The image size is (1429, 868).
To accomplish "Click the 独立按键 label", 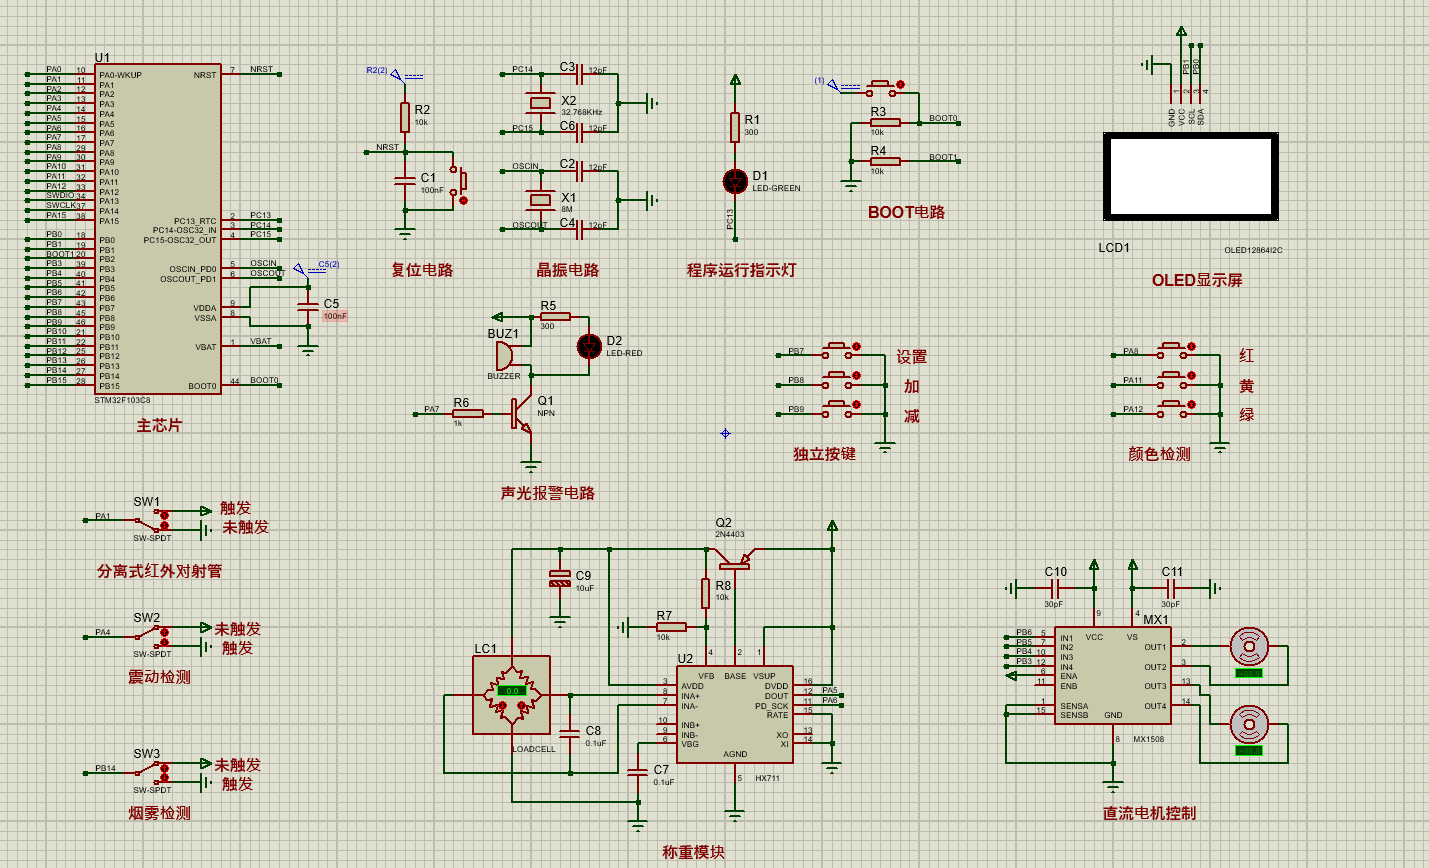I will coord(824,454).
